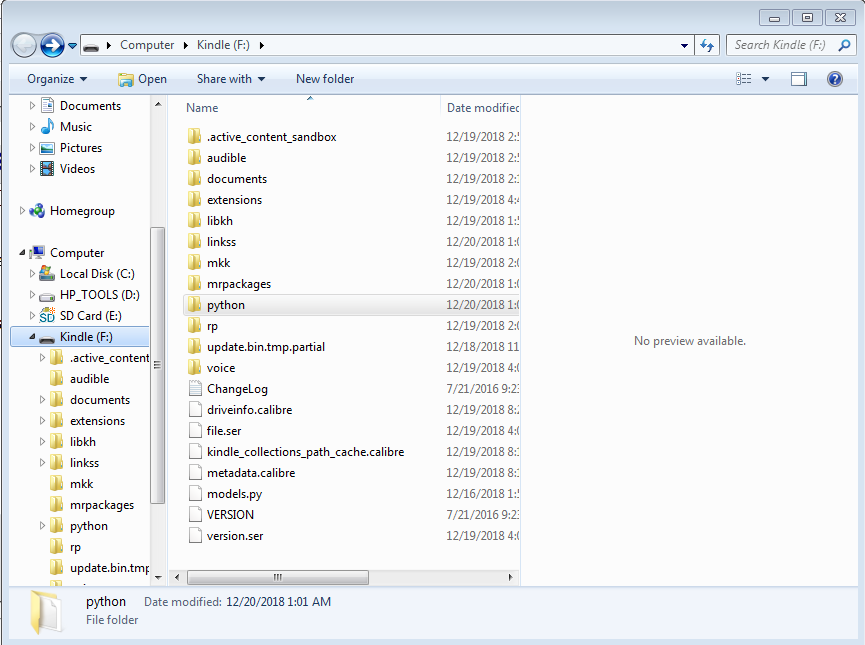The width and height of the screenshot is (865, 645).
Task: Expand the python folder in the tree
Action: pos(42,526)
